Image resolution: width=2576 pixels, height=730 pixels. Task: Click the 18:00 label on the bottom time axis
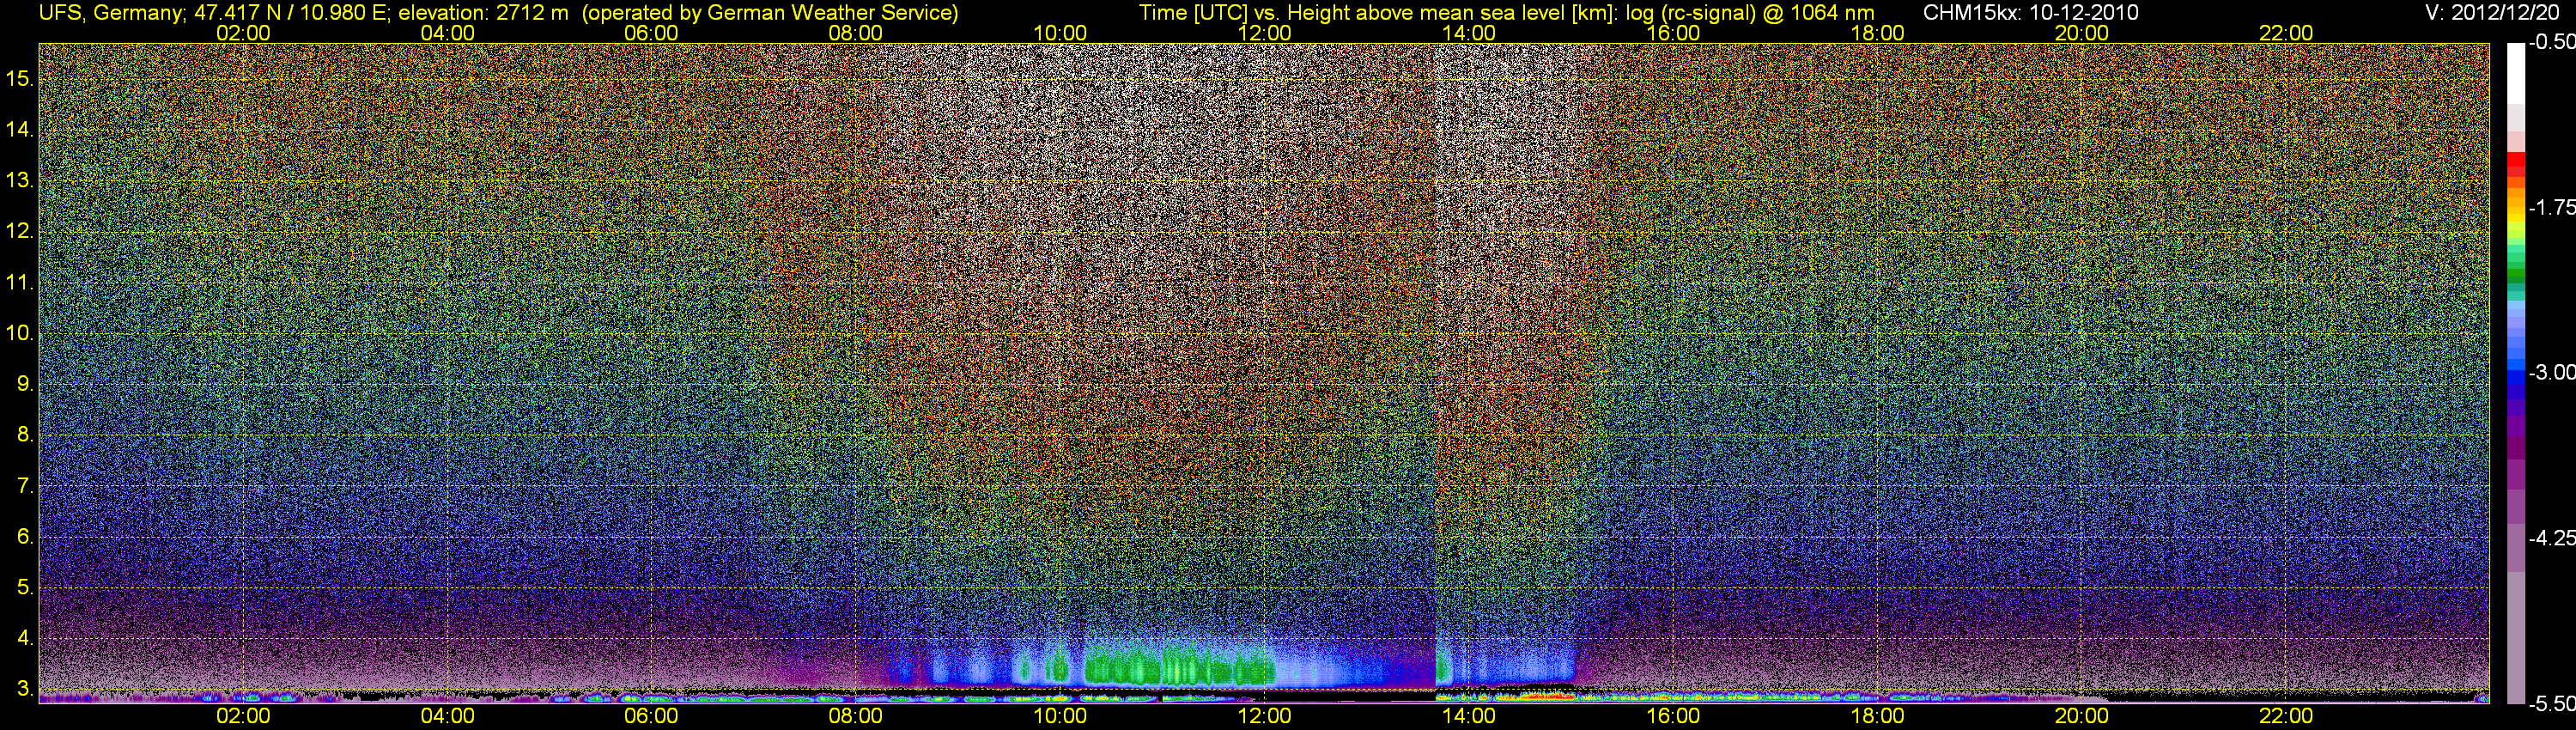pos(1877,716)
